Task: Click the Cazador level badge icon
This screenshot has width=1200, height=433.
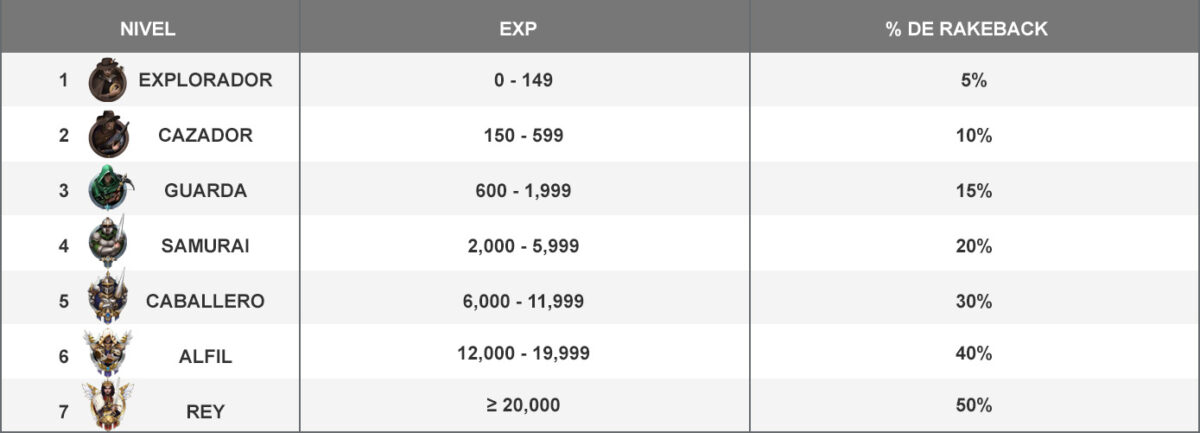Action: (x=108, y=135)
